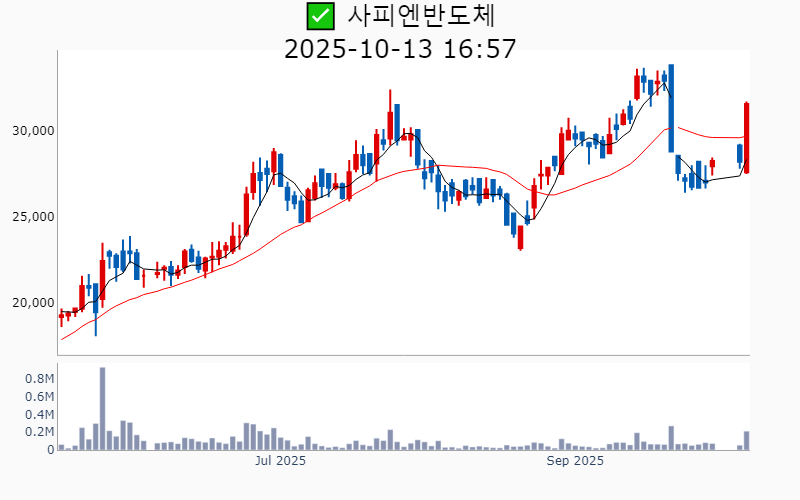Click the large red candle at the chart's right edge
The image size is (800, 500).
[746, 138]
